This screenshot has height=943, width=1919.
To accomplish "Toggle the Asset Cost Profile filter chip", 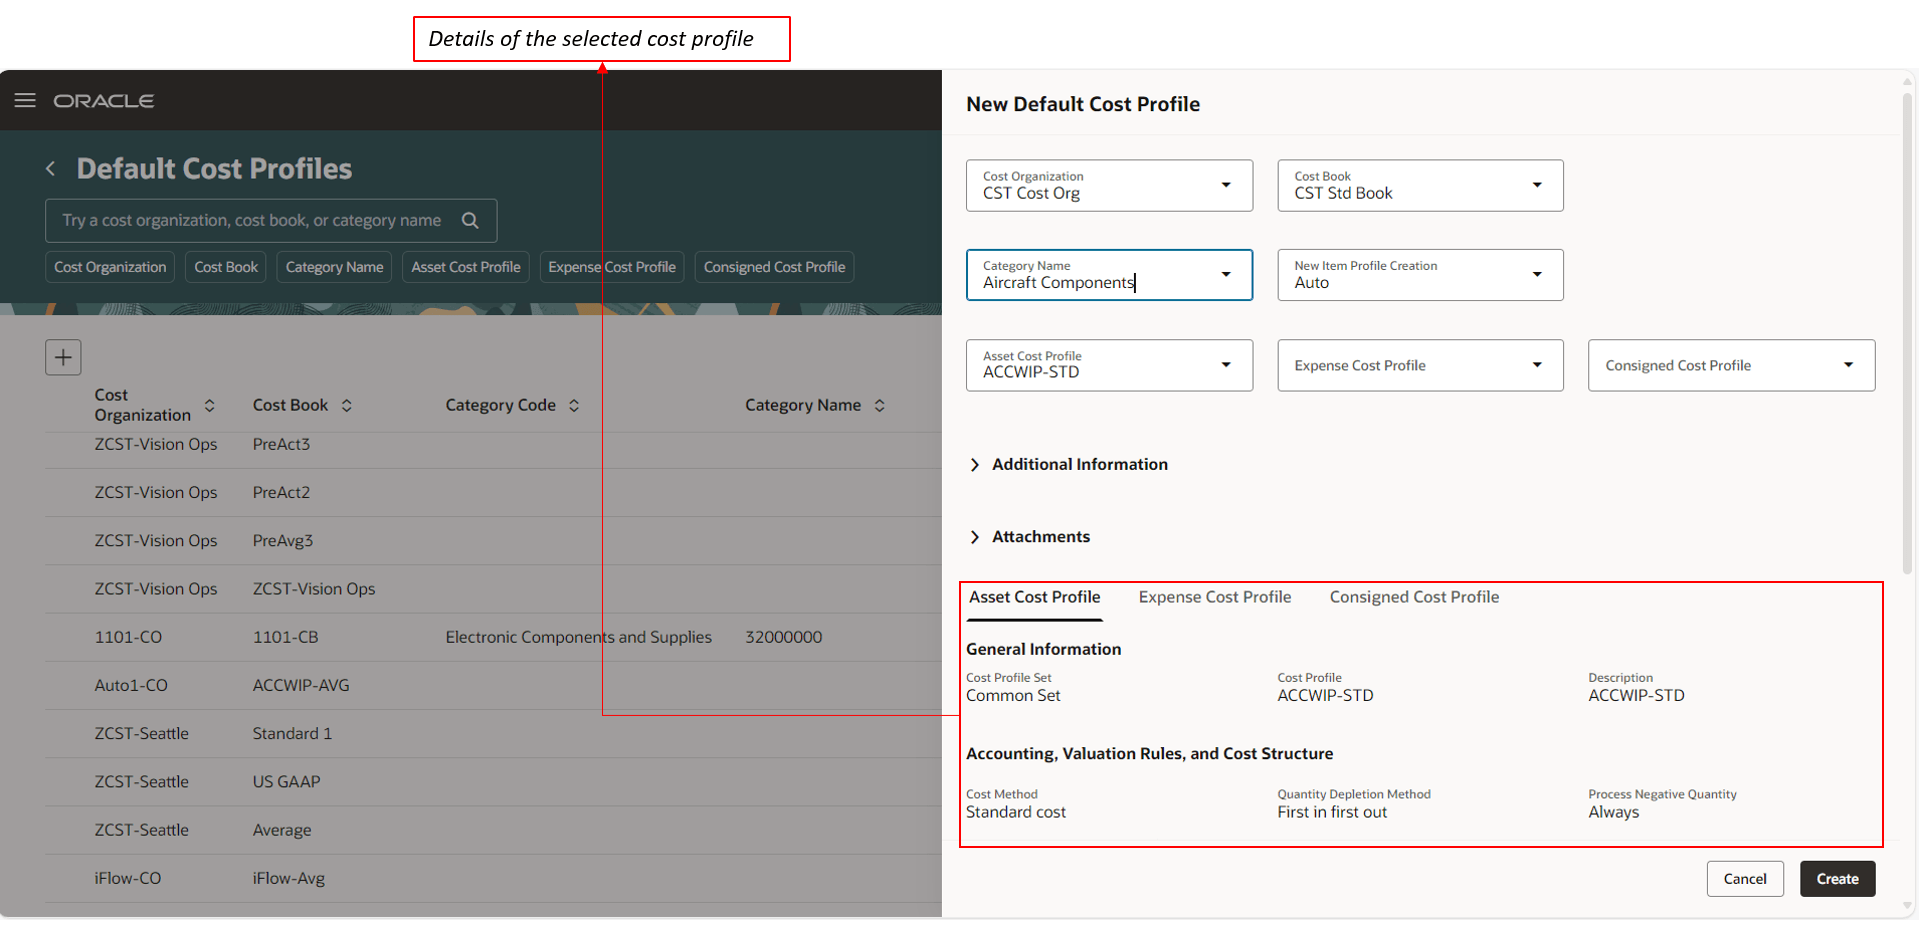I will pyautogui.click(x=465, y=267).
